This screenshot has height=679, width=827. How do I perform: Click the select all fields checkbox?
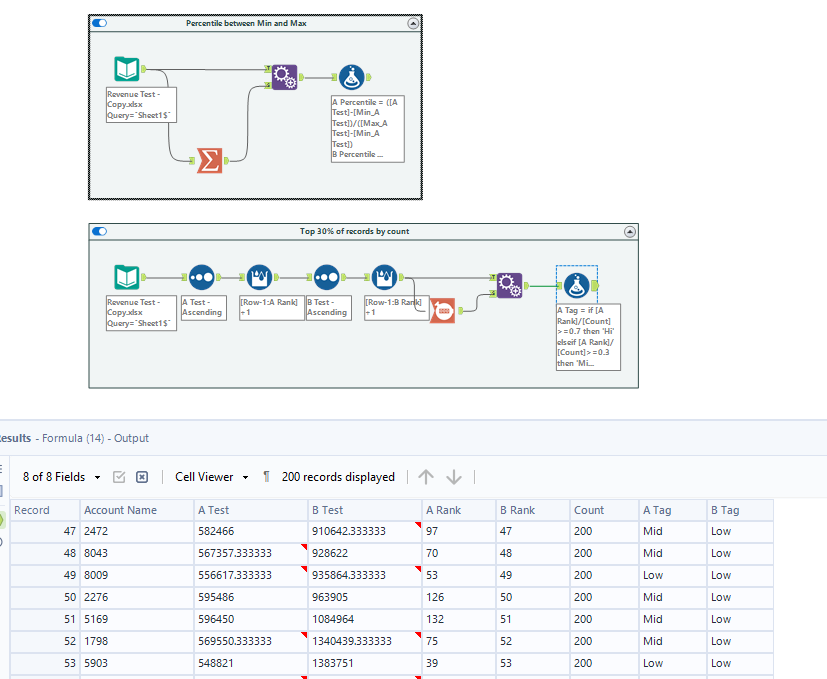point(119,476)
